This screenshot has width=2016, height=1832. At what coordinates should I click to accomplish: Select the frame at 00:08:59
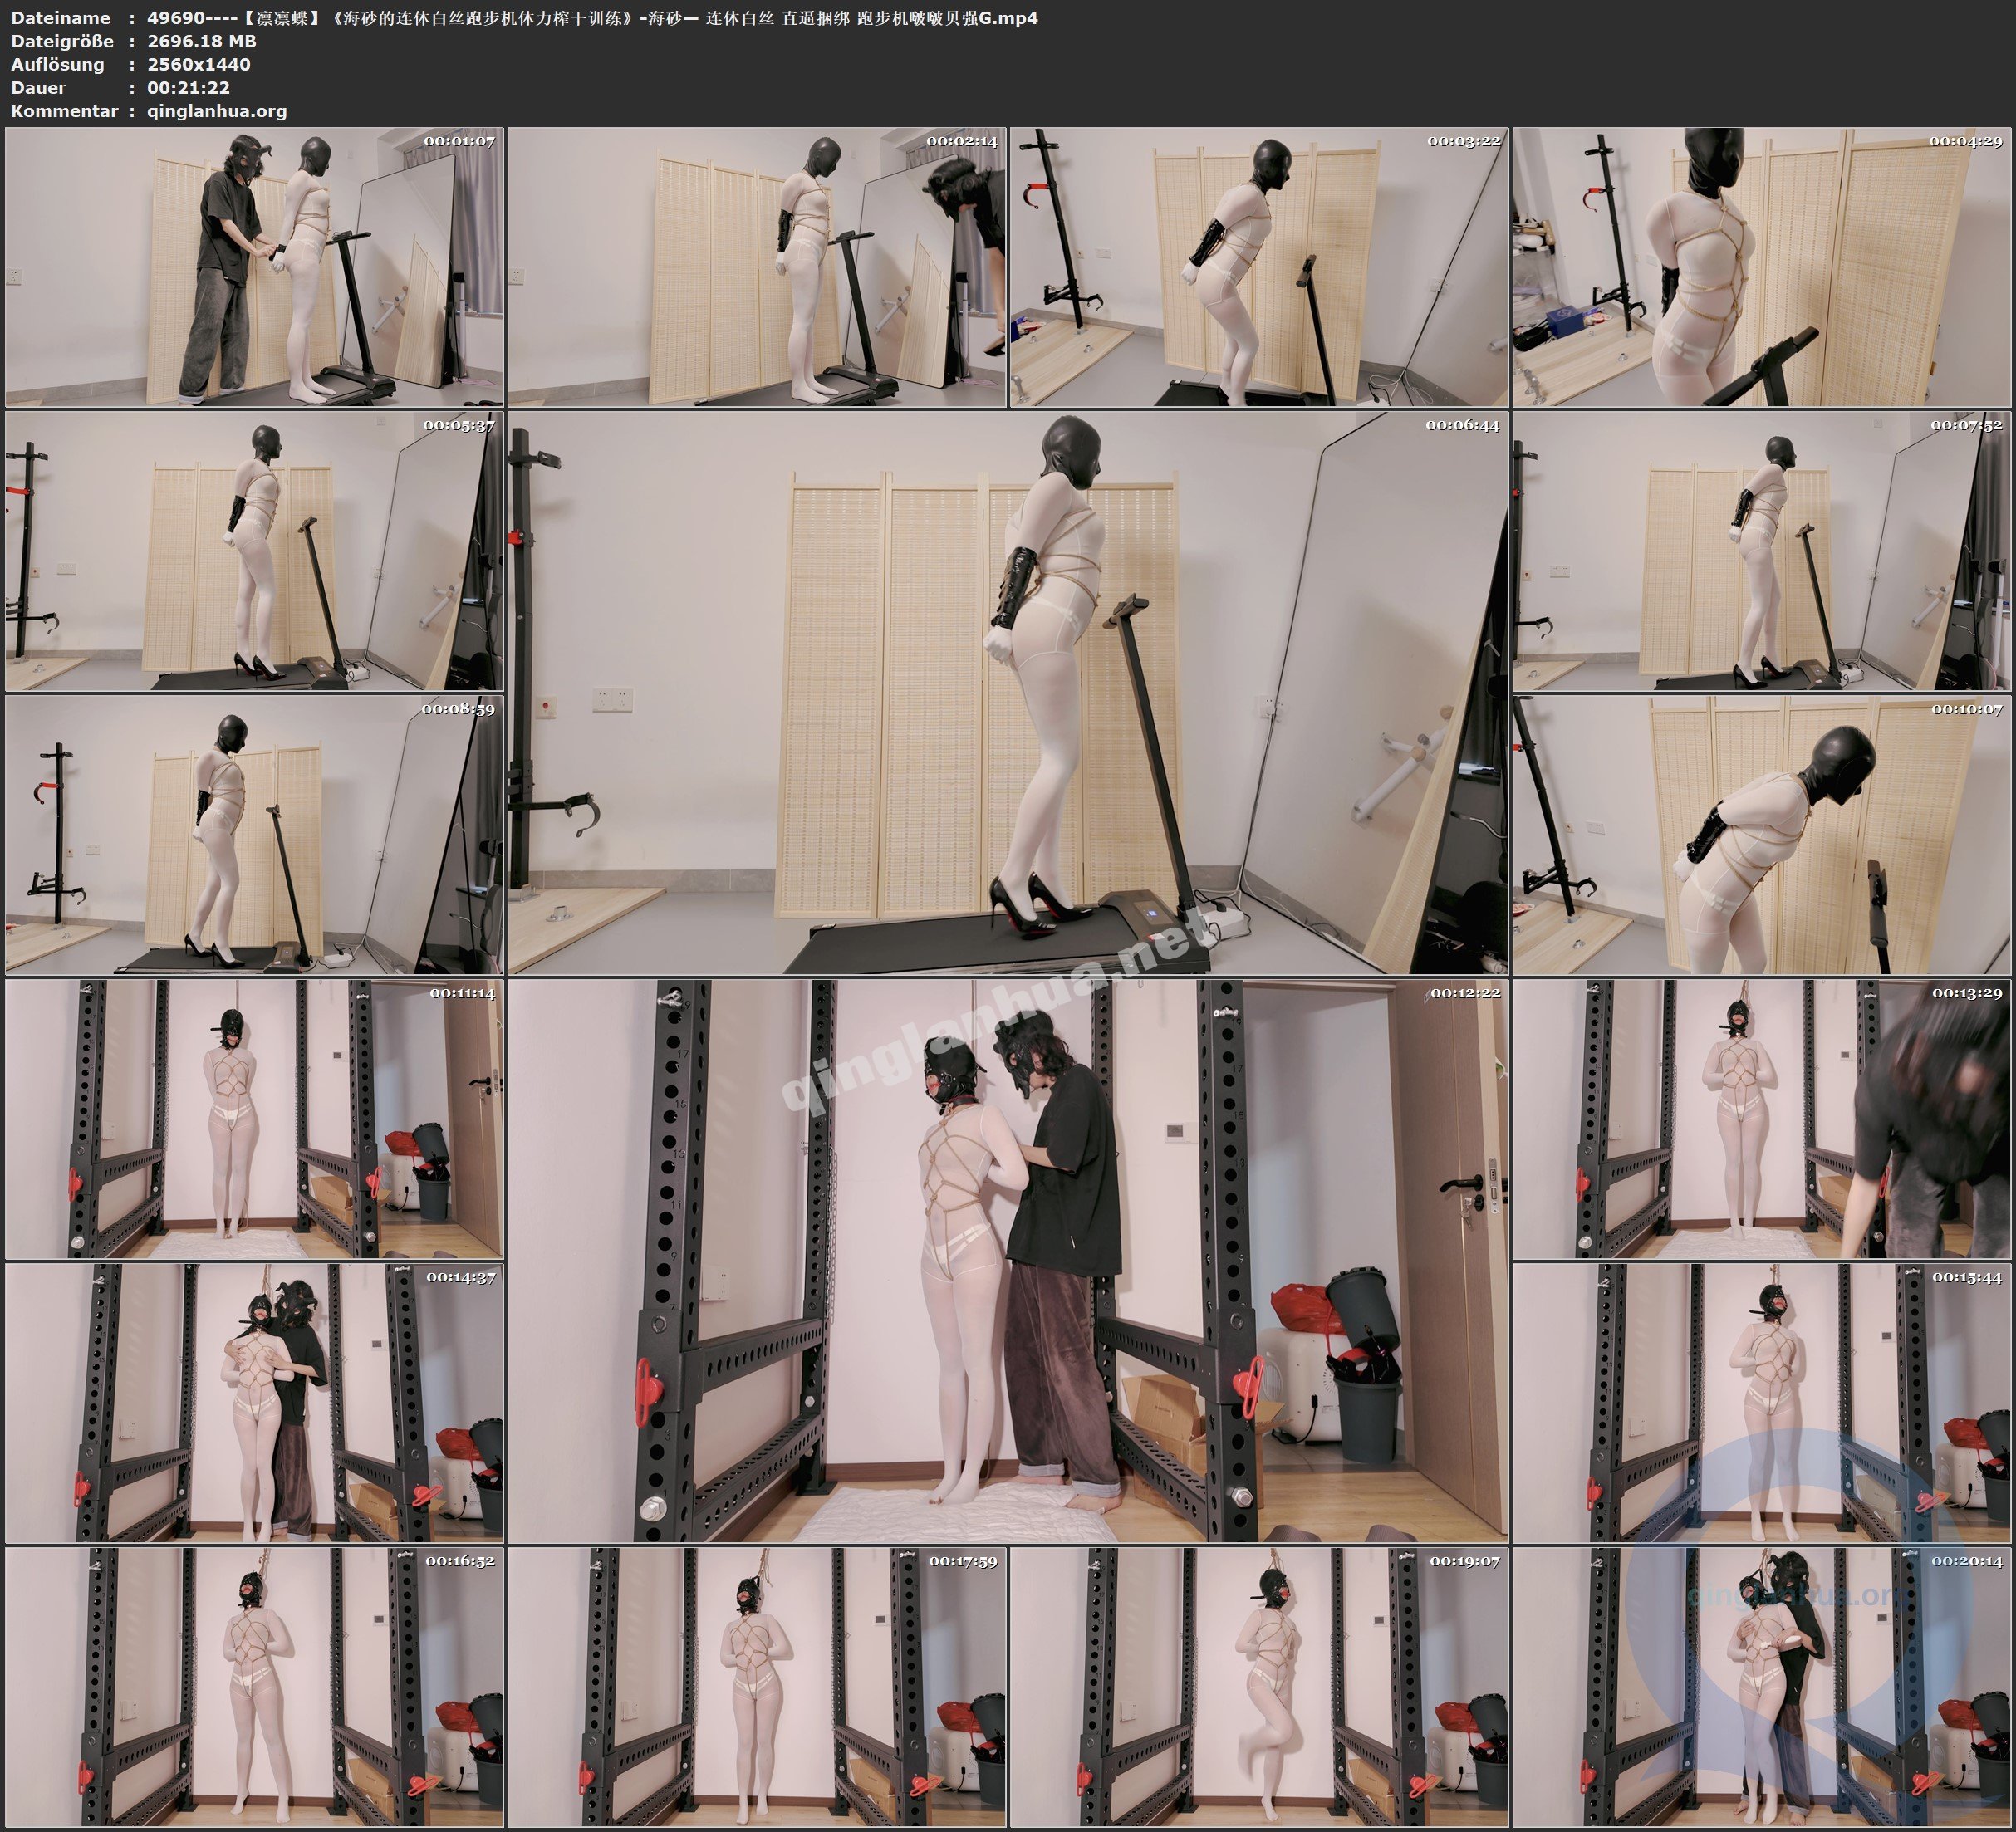254,835
